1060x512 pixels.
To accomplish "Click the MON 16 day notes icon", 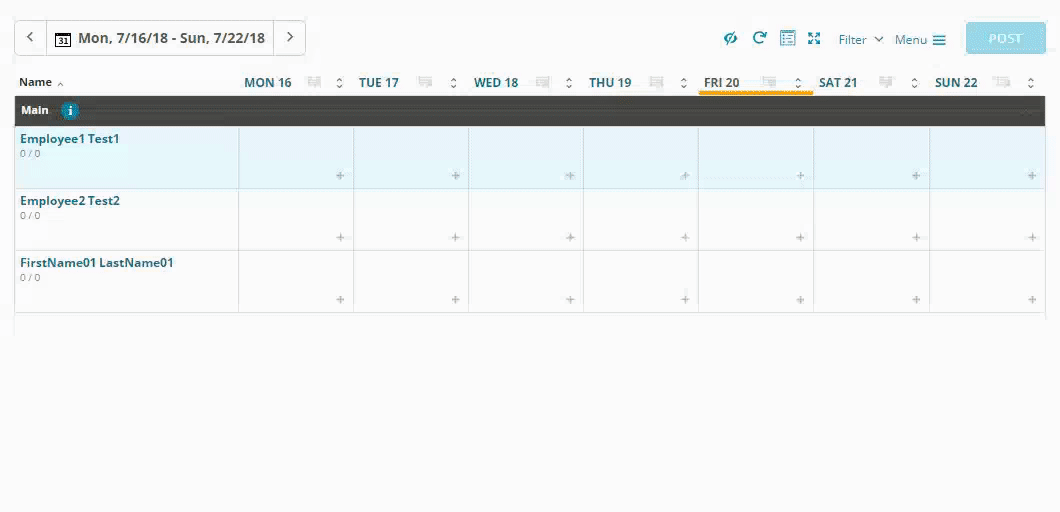I will tap(314, 83).
